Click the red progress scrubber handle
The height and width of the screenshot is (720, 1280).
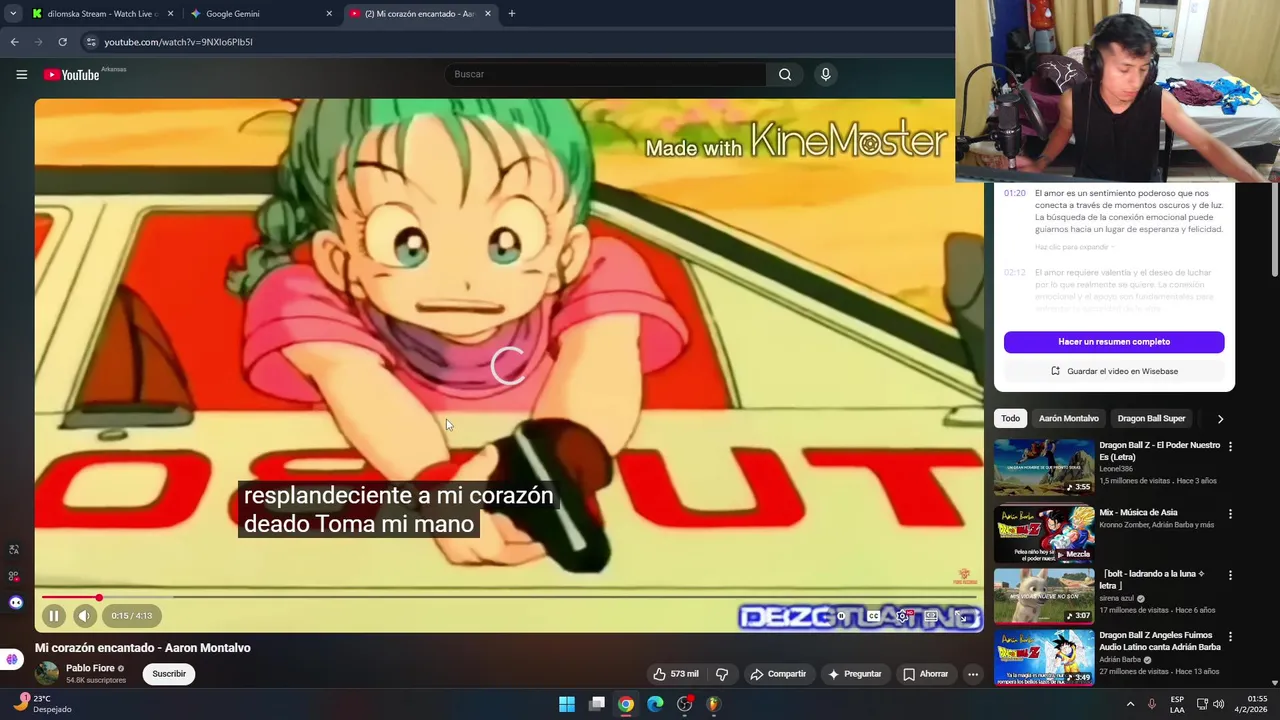99,598
